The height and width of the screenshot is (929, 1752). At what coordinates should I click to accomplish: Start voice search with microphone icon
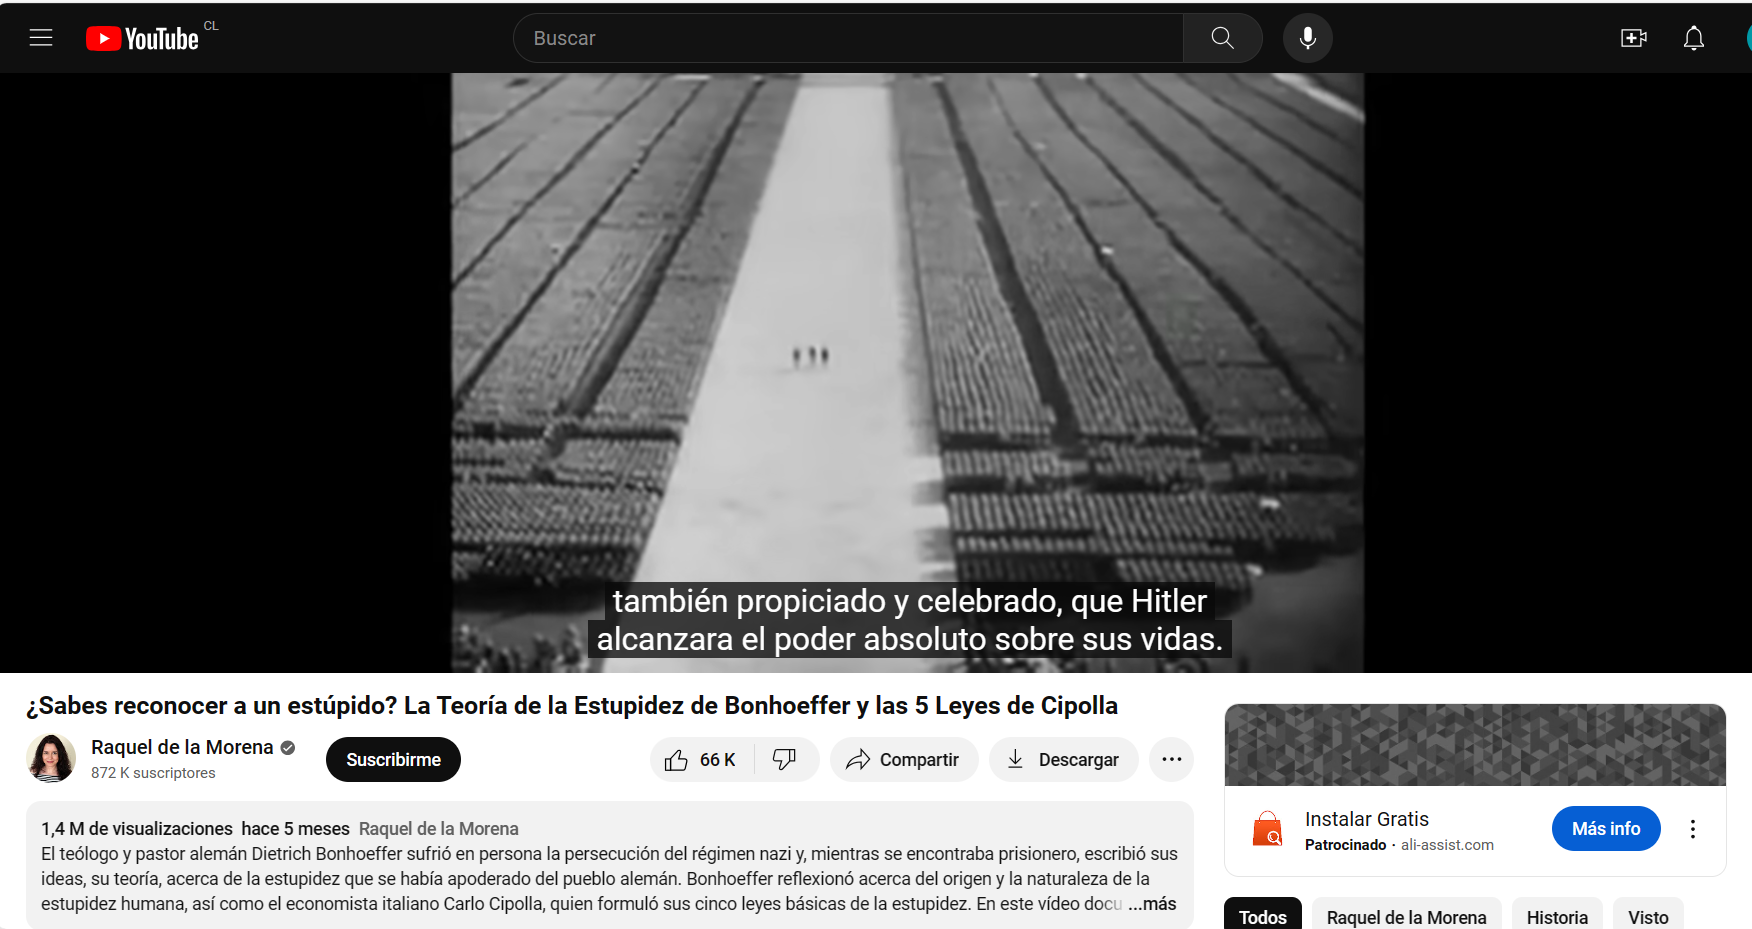pos(1307,38)
